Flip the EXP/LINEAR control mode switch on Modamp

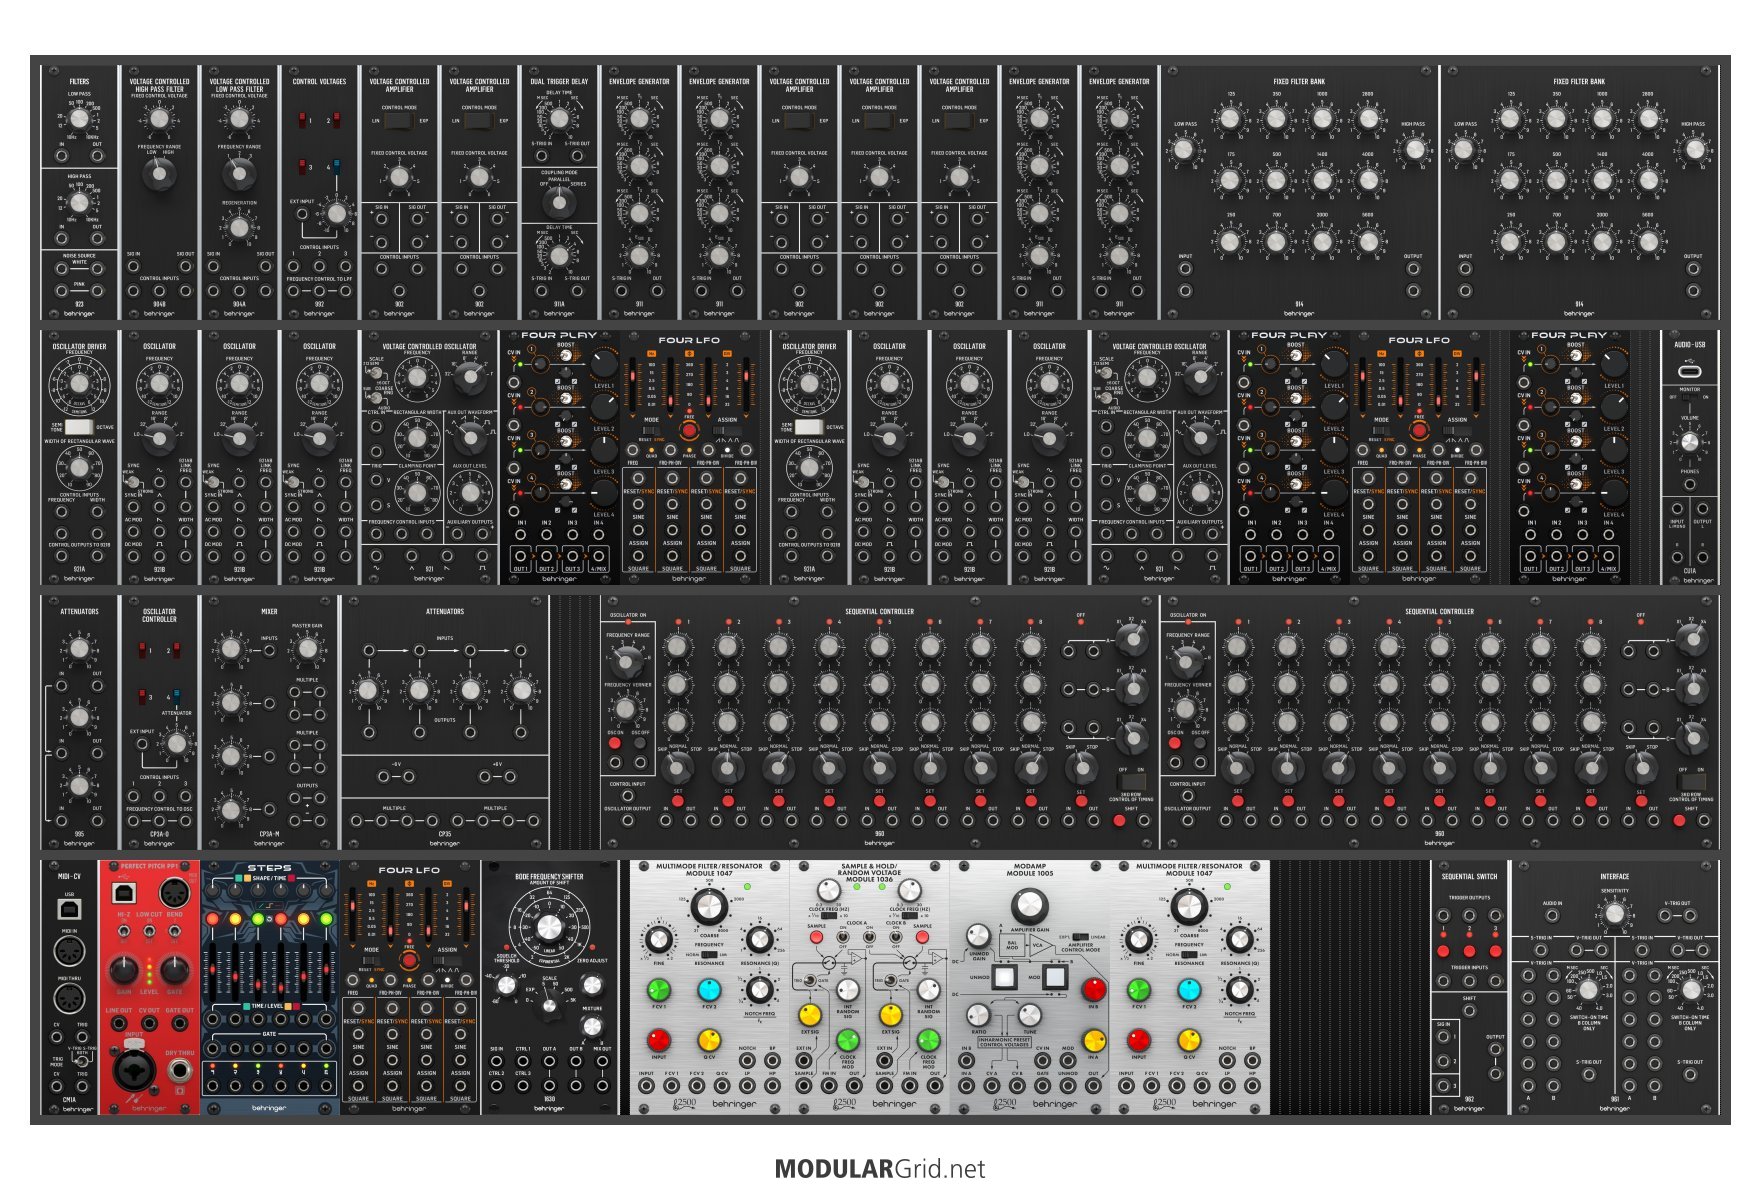tap(1079, 937)
